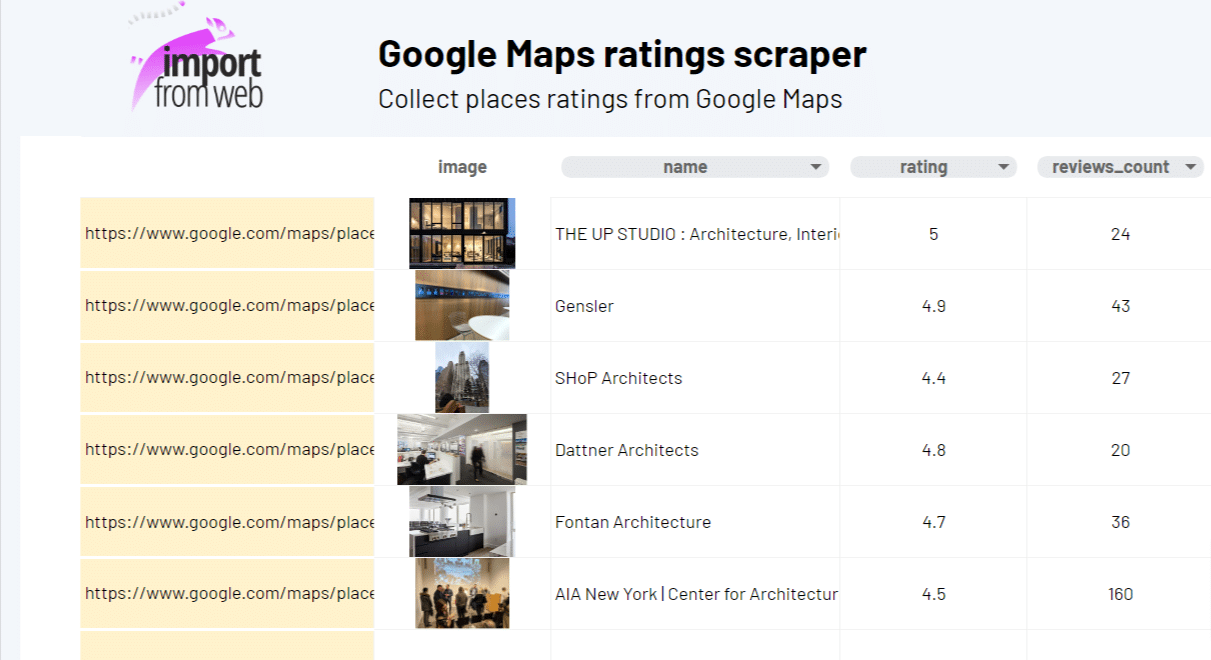Viewport: 1211px width, 660px height.
Task: Select the Dattner Architects name cell
Action: [694, 450]
